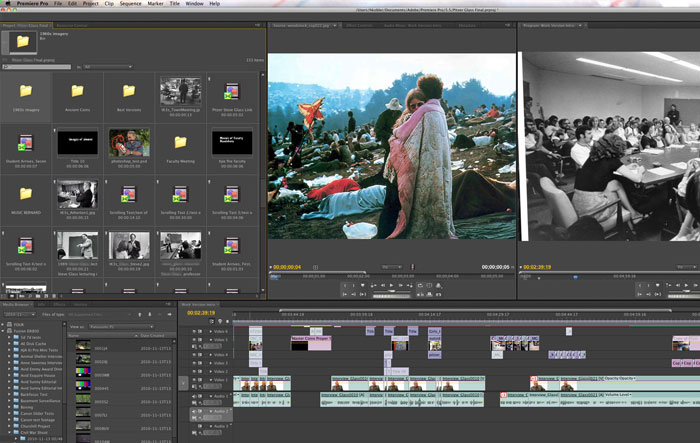Toggle loop playback in the Source monitor
The image size is (700, 443).
[420, 285]
